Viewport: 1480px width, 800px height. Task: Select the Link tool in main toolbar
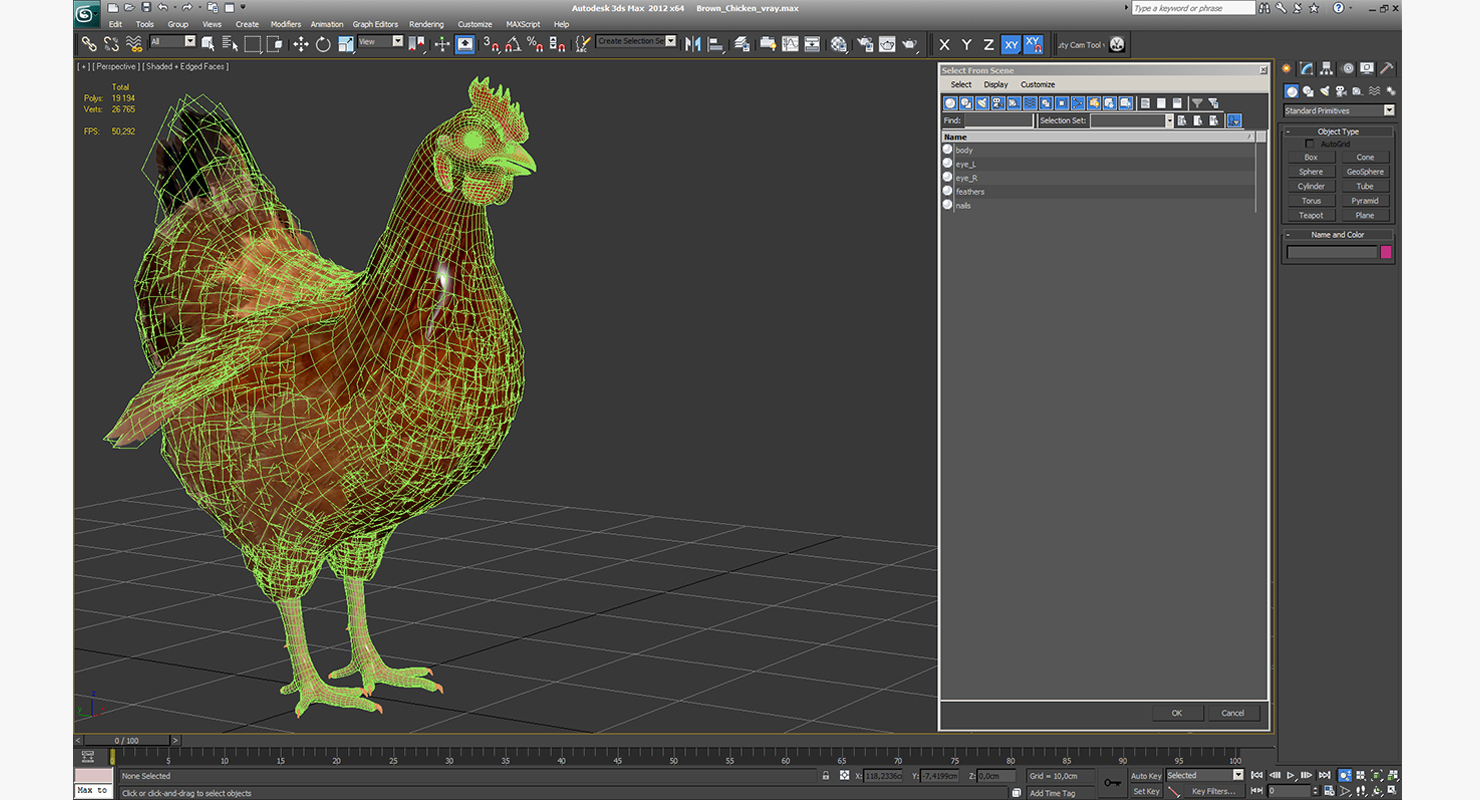click(x=89, y=44)
